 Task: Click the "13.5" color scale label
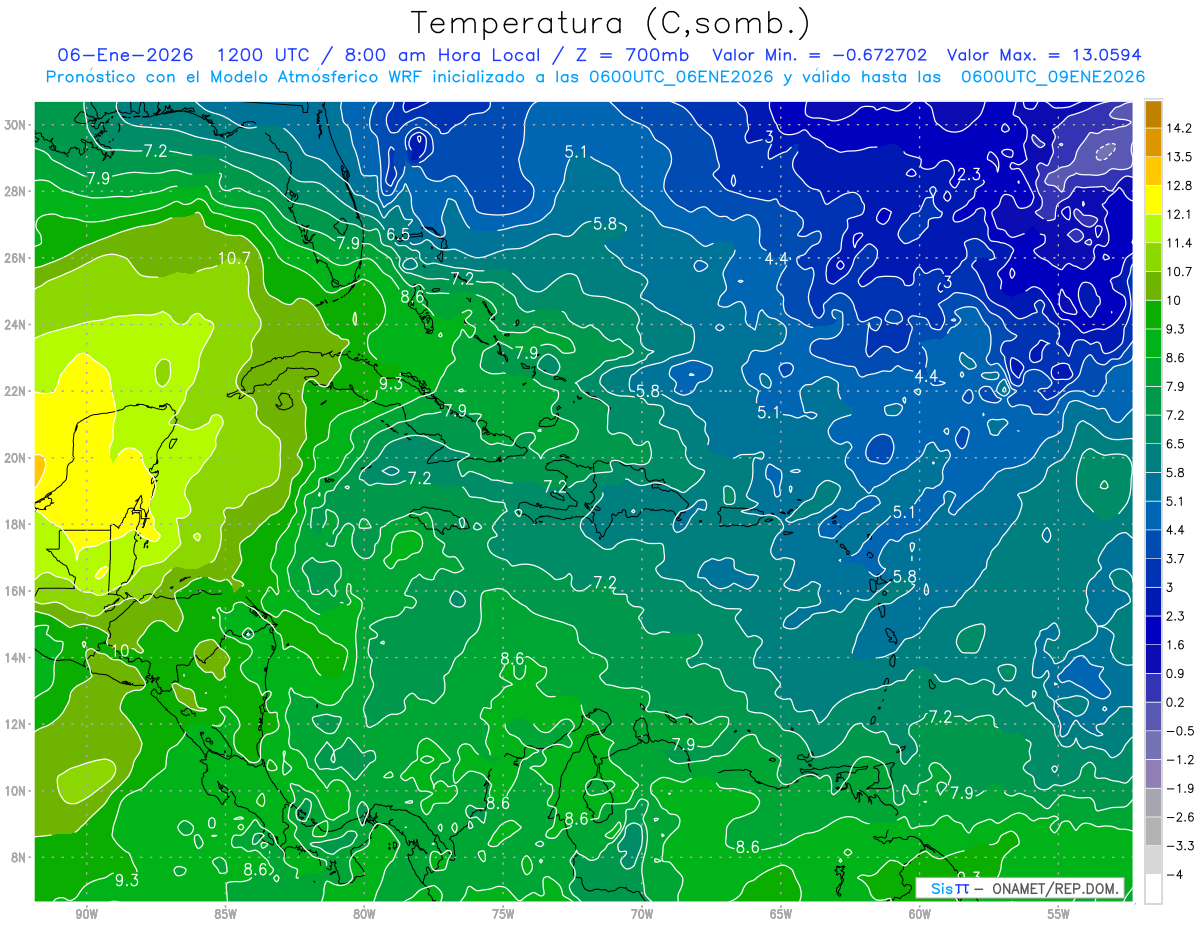pos(1179,157)
